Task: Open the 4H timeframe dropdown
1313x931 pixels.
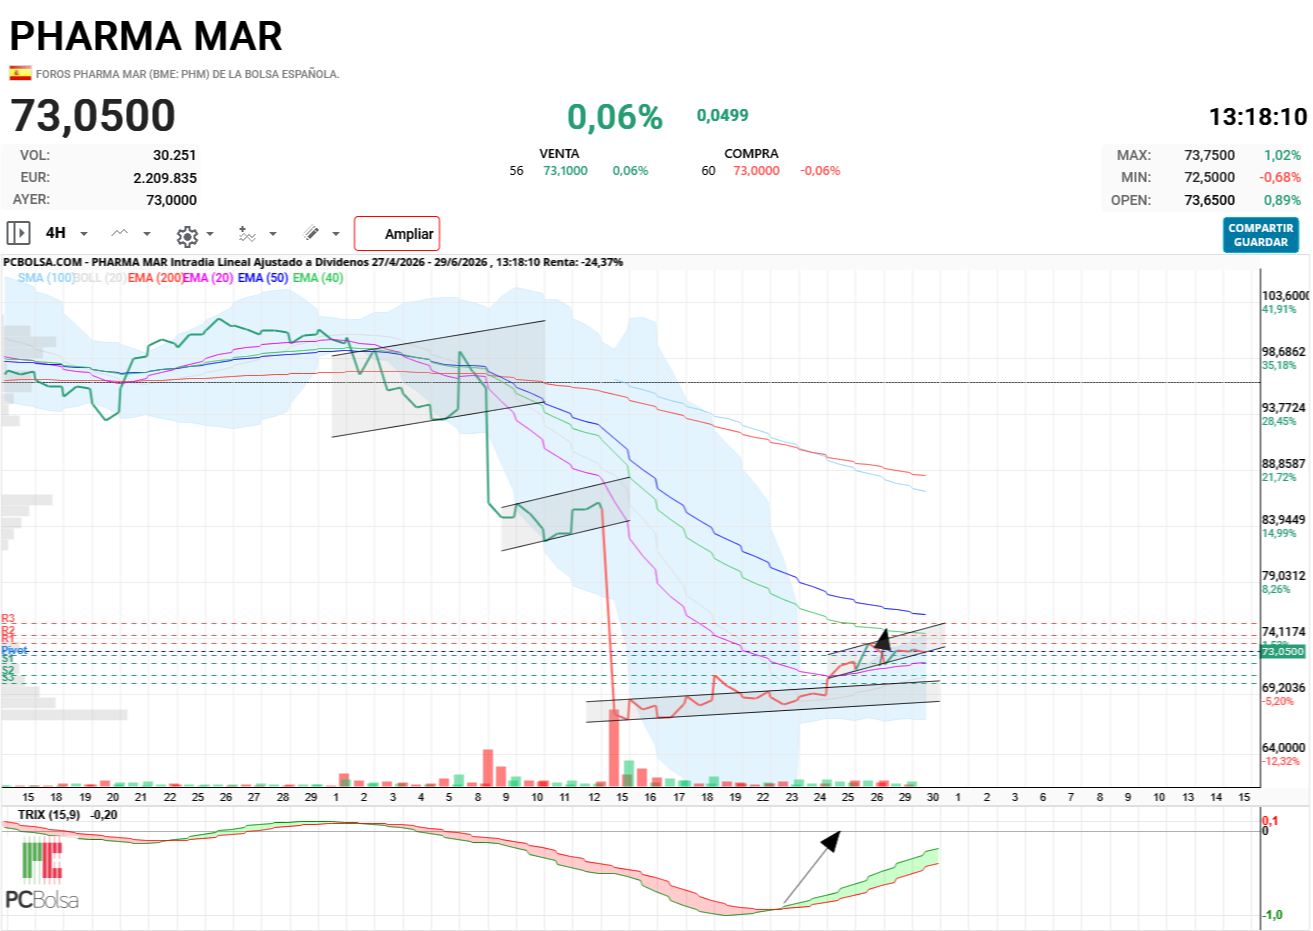Action: point(66,233)
